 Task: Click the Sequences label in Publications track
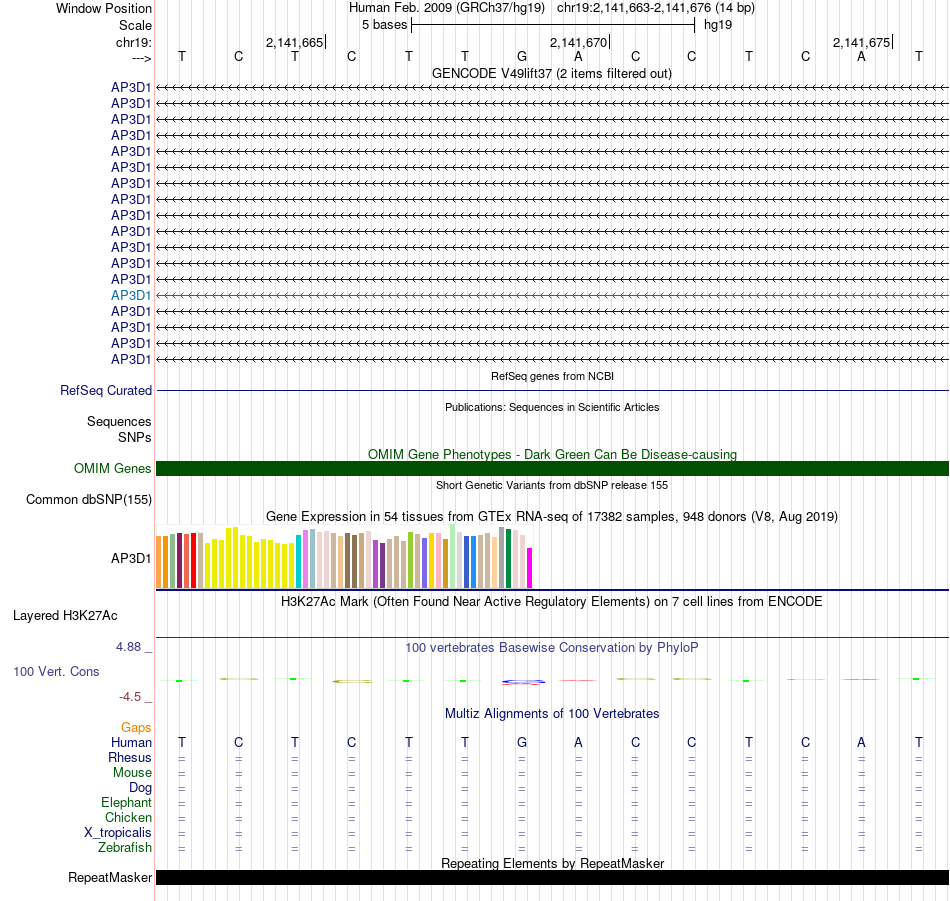pos(119,421)
